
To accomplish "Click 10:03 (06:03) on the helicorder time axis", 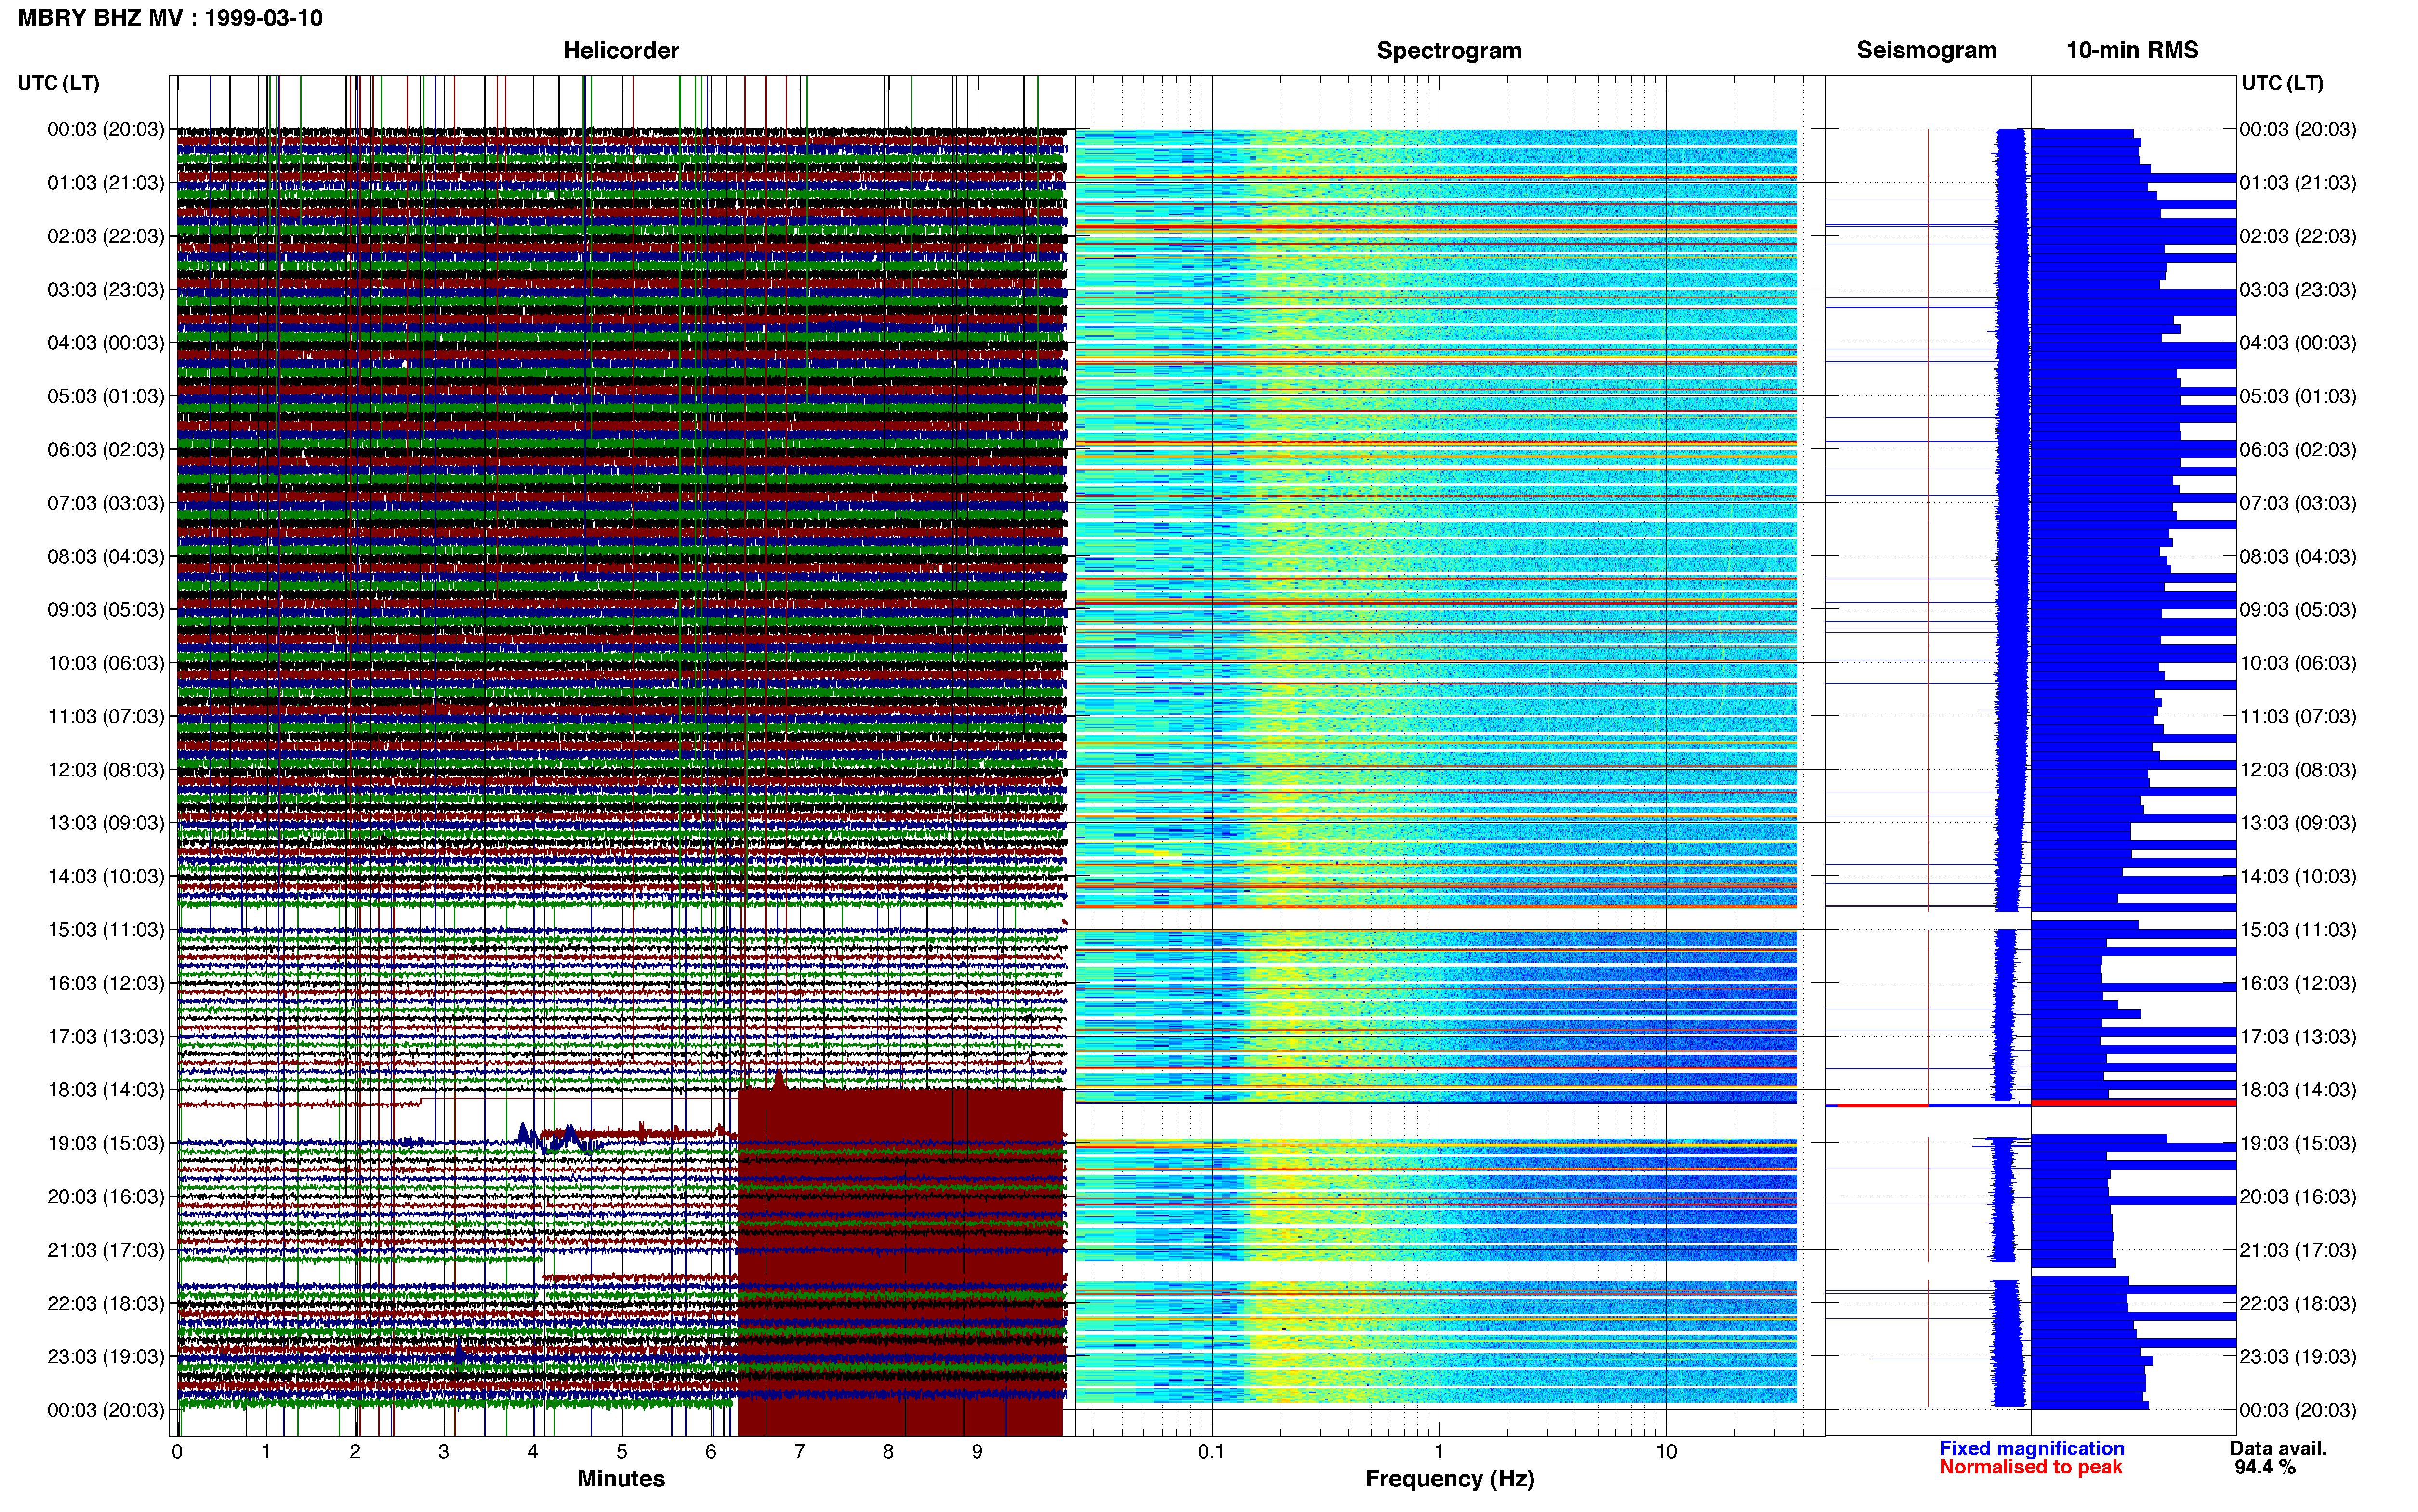I will [105, 663].
